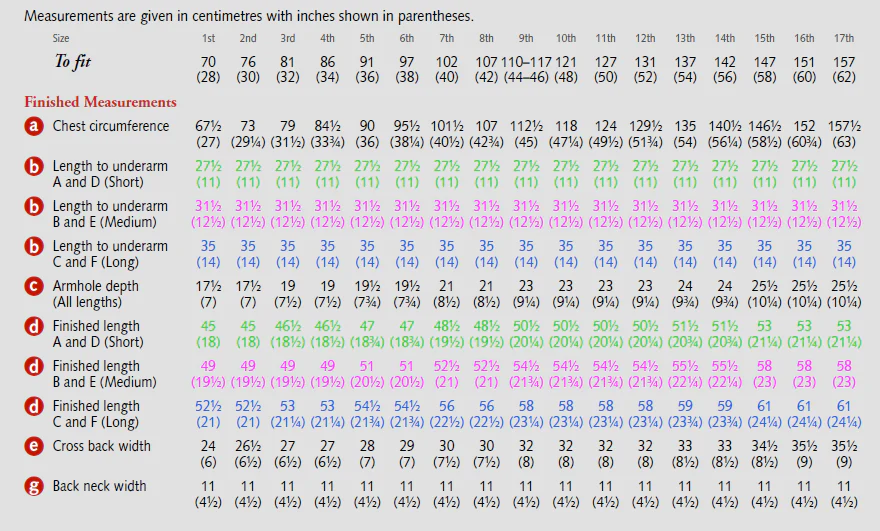880x531 pixels.
Task: Click the 'Finished Measurements' red heading
Action: 100,102
